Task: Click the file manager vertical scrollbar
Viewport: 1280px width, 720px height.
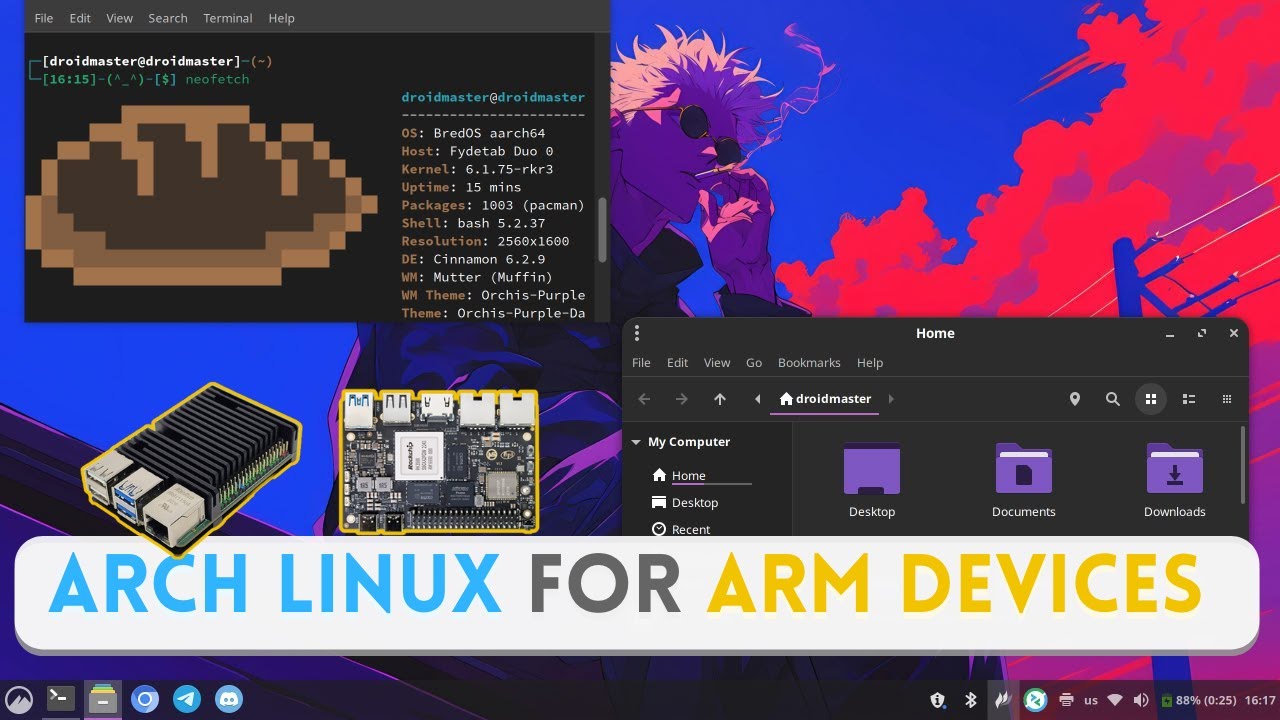Action: (x=1243, y=466)
